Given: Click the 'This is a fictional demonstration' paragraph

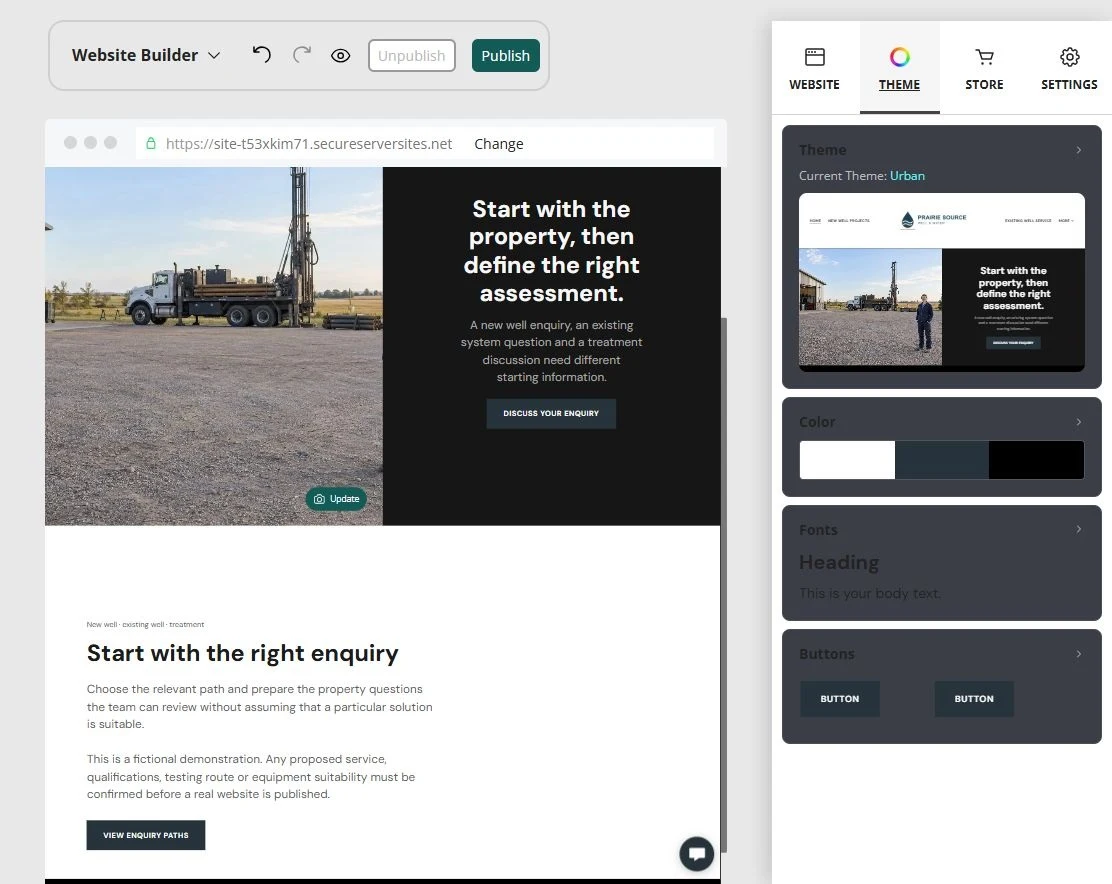Looking at the screenshot, I should pos(251,776).
